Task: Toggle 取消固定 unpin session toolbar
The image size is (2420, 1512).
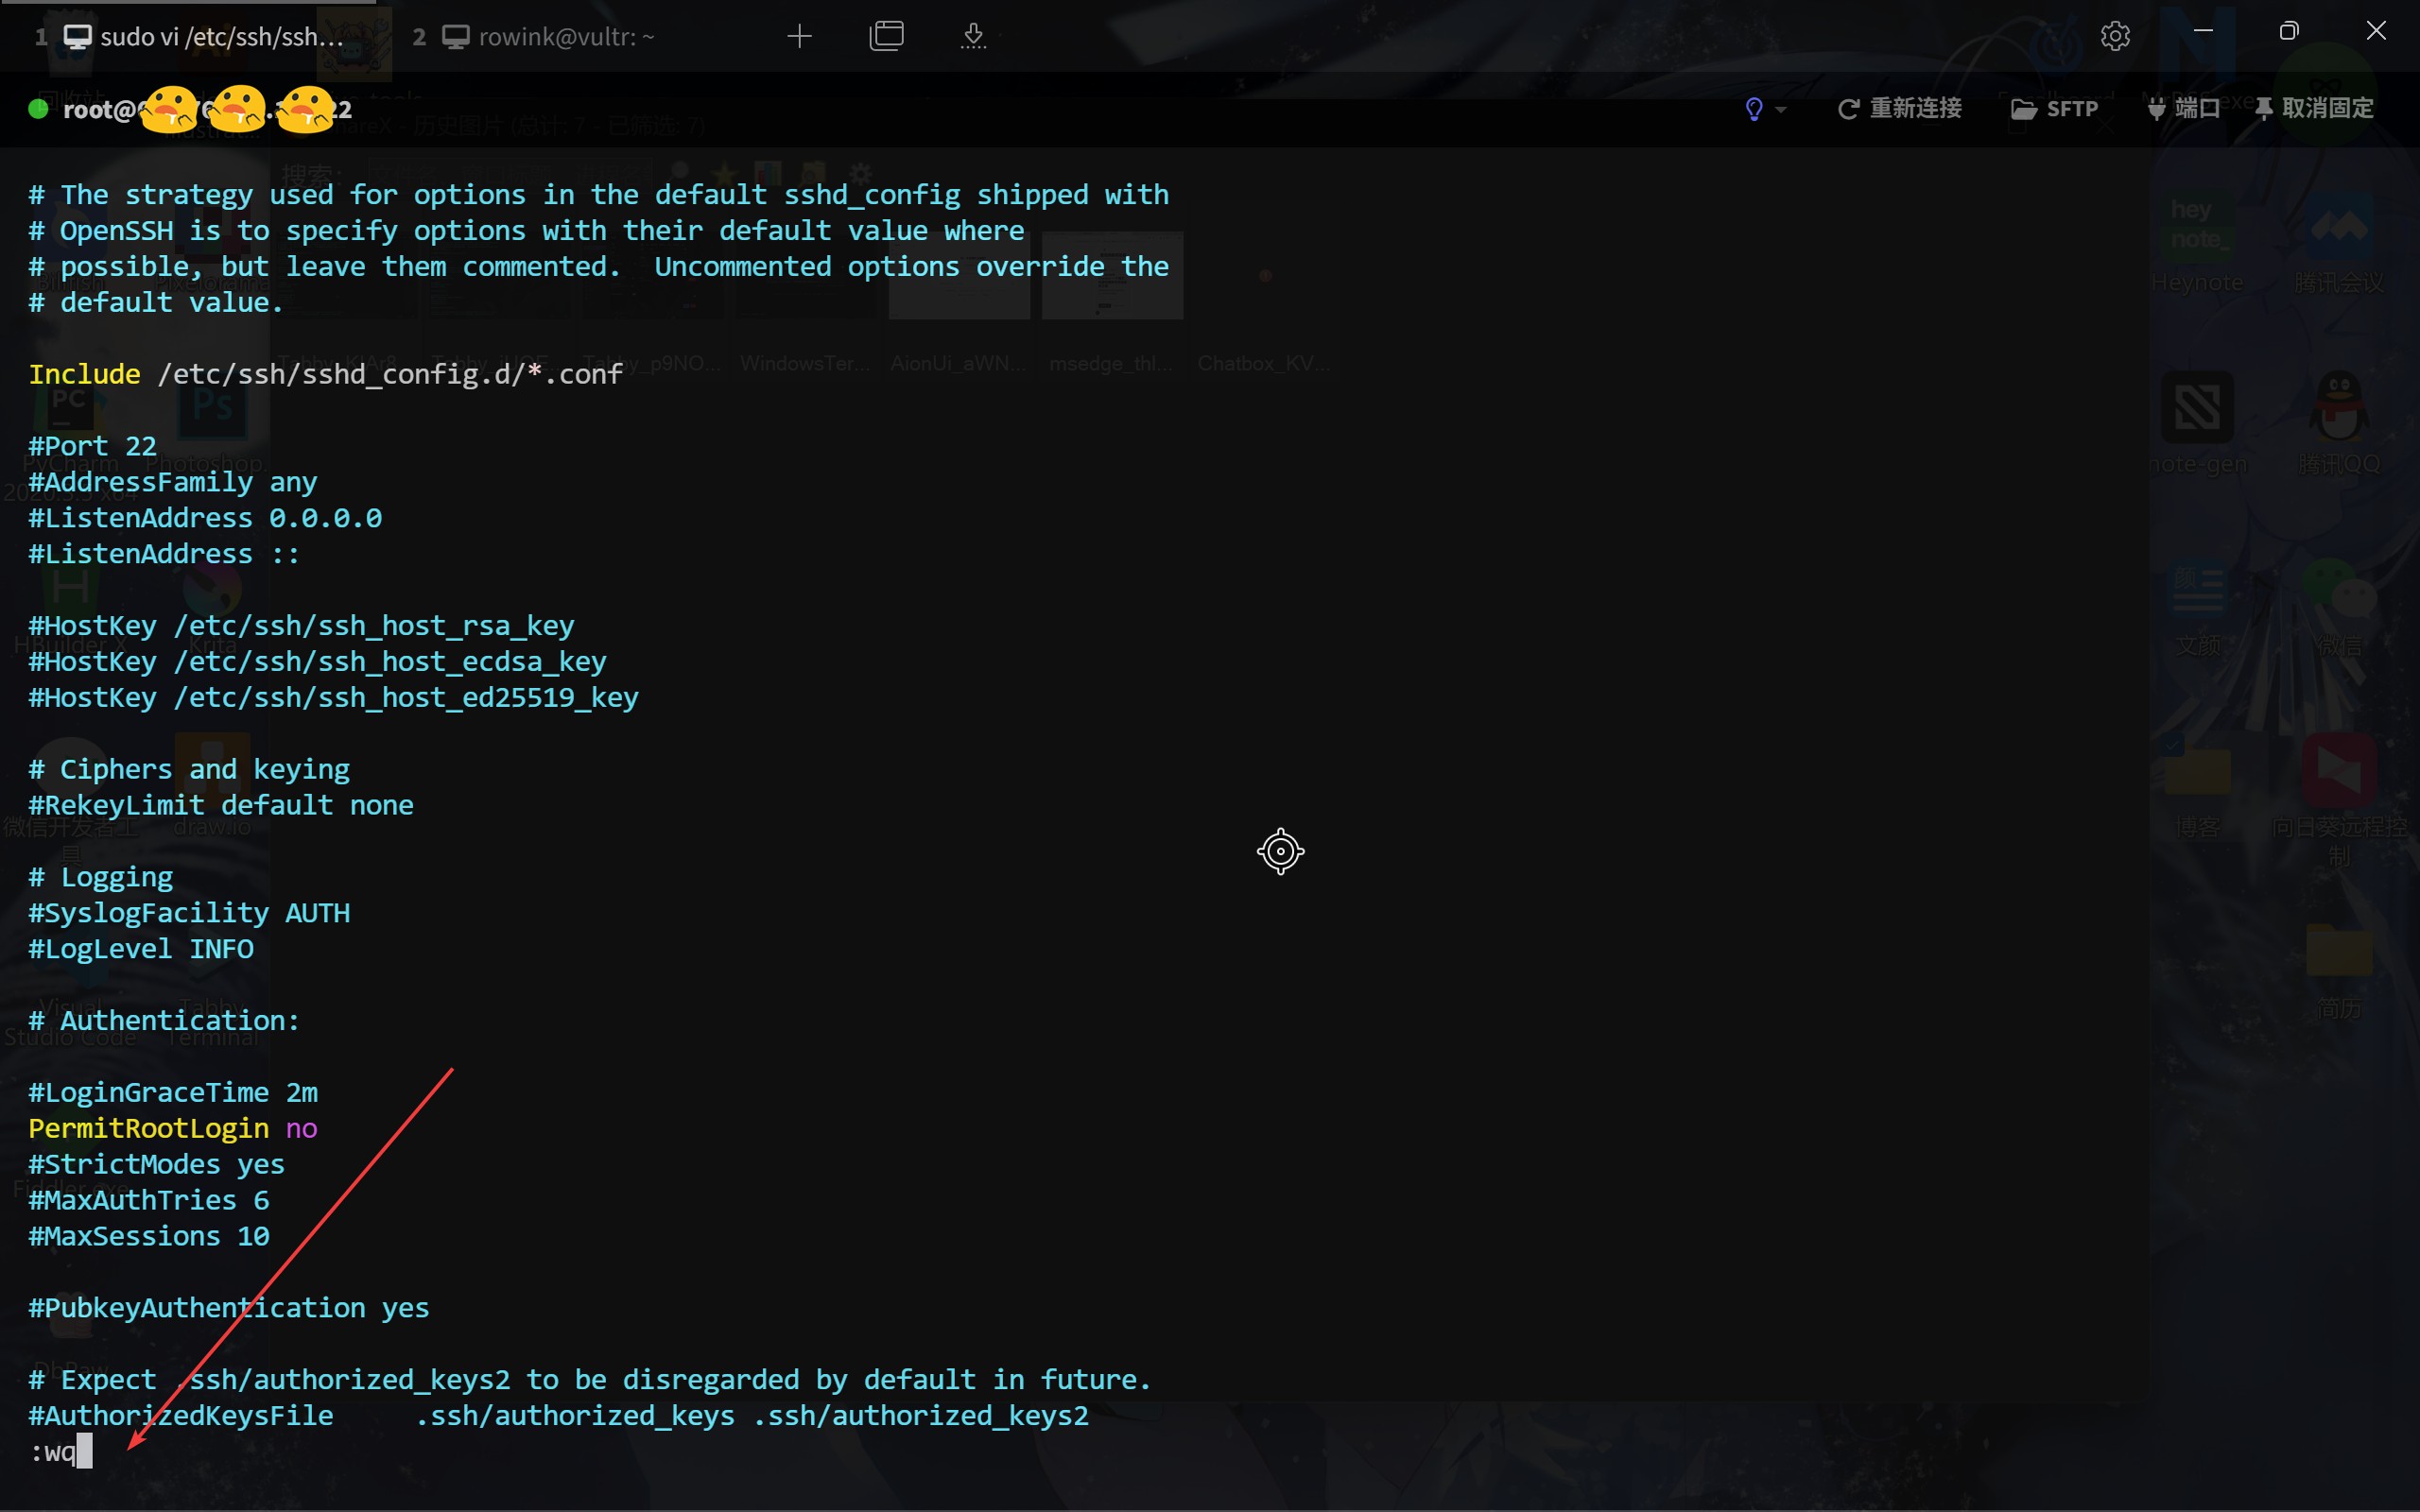Action: pyautogui.click(x=2314, y=109)
